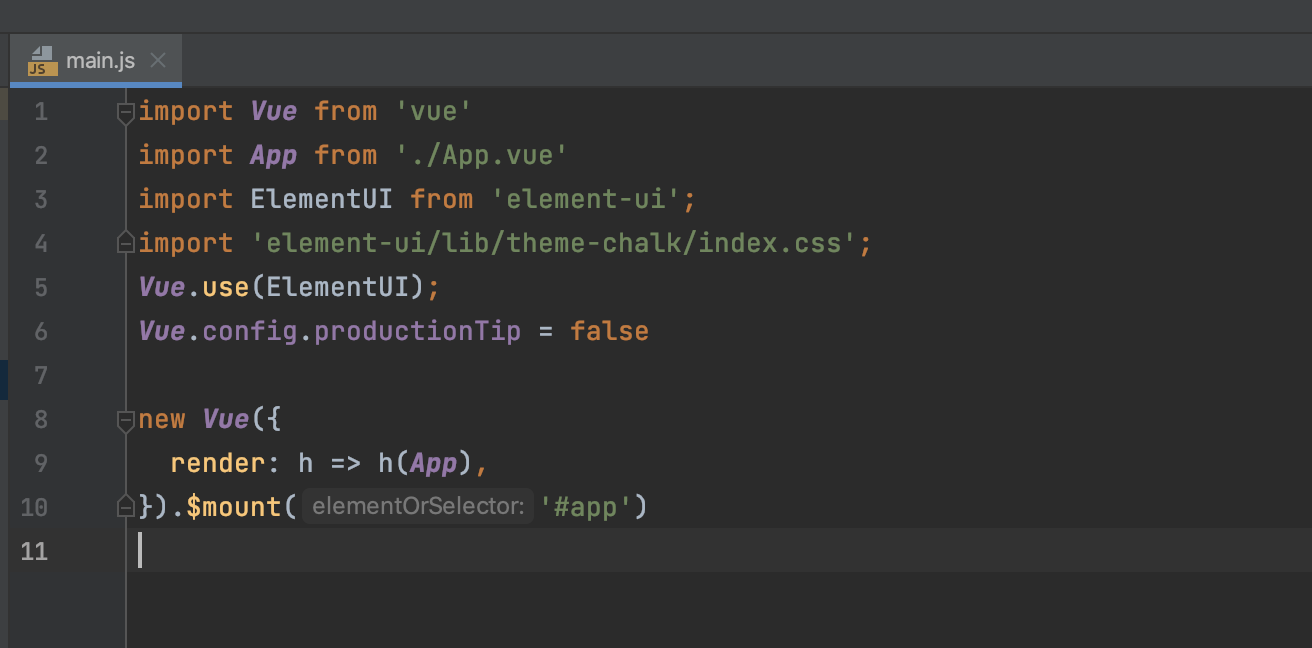Click line number 1 in the gutter
Viewport: 1312px width, 648px height.
pos(41,111)
